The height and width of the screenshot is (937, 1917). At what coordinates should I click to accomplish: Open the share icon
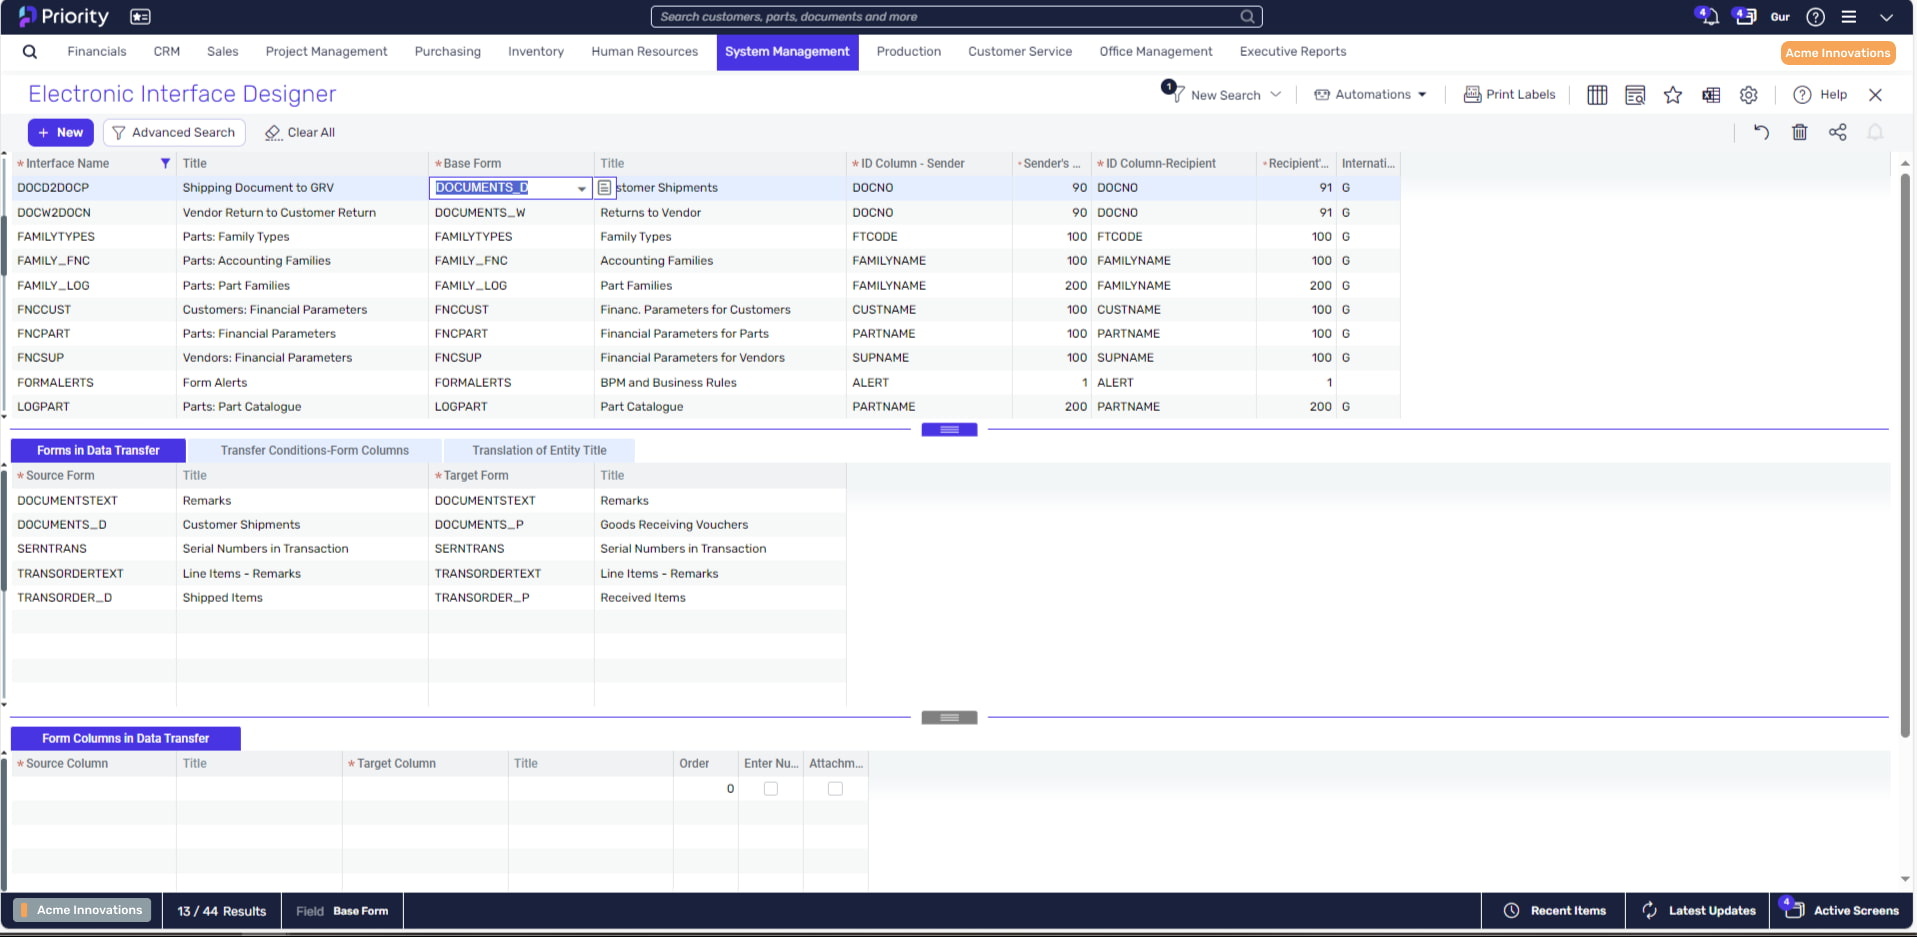tap(1837, 132)
